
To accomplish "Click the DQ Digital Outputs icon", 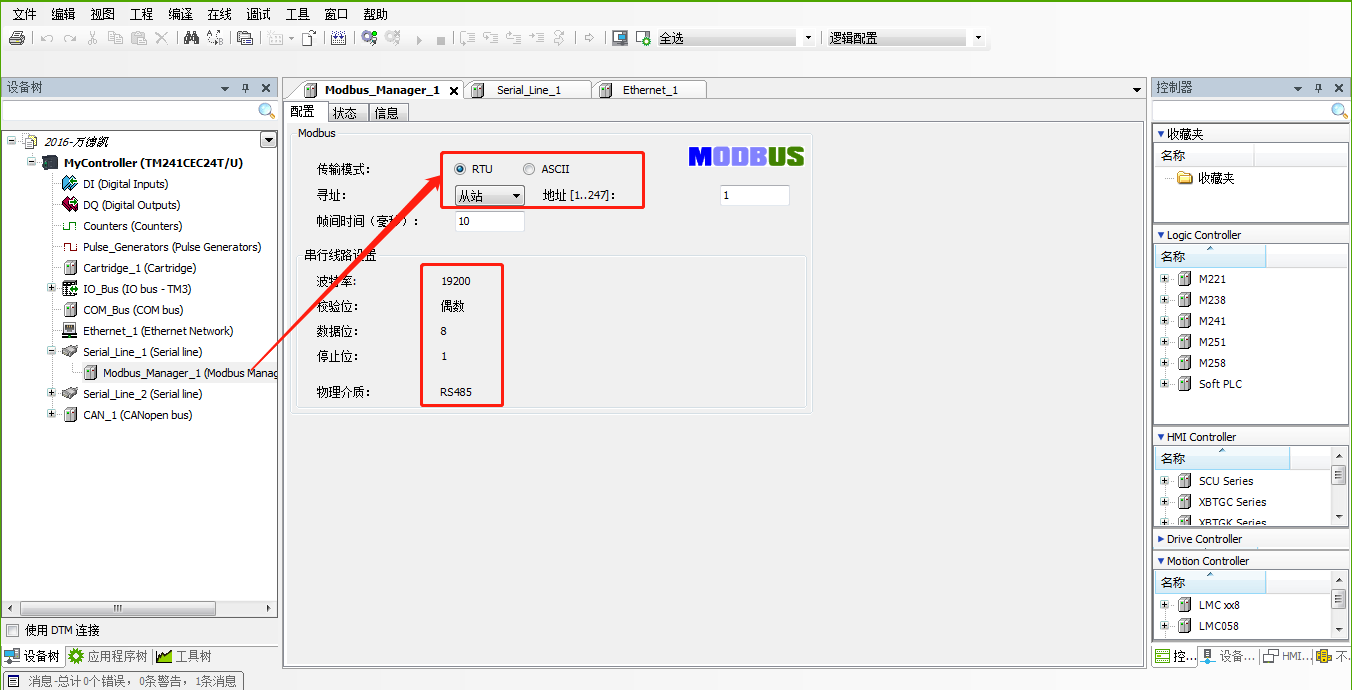I will (x=70, y=205).
